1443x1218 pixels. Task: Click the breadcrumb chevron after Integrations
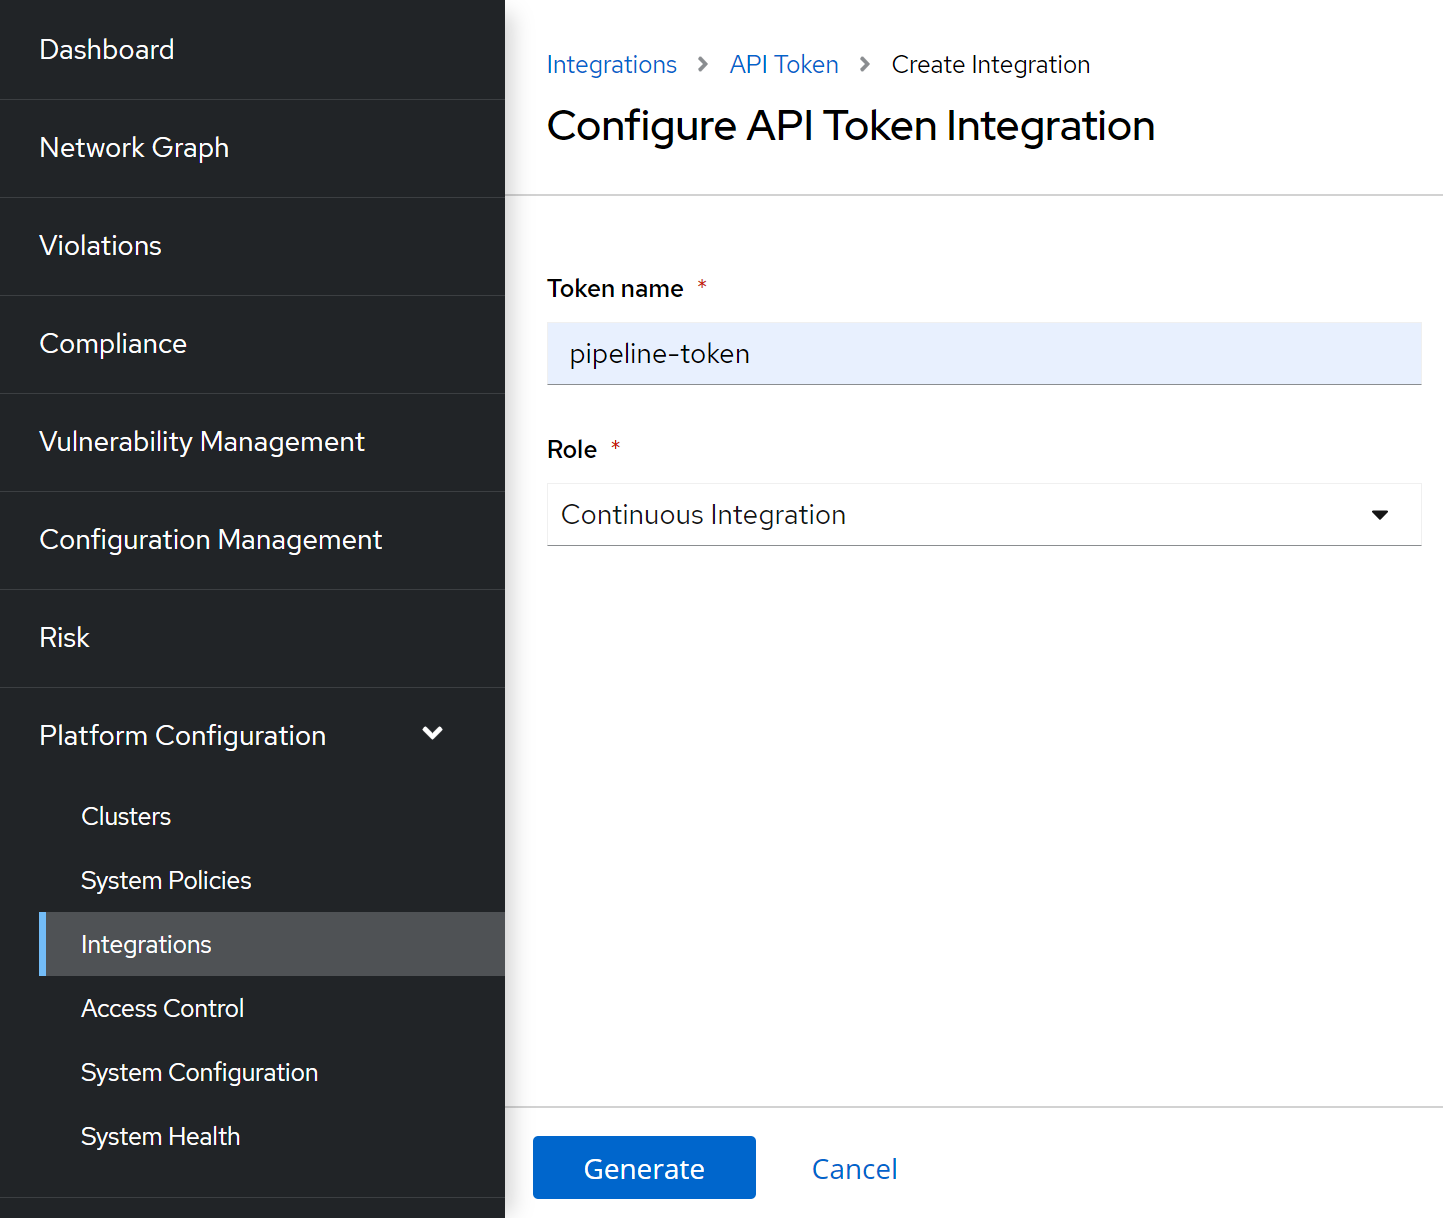[703, 65]
